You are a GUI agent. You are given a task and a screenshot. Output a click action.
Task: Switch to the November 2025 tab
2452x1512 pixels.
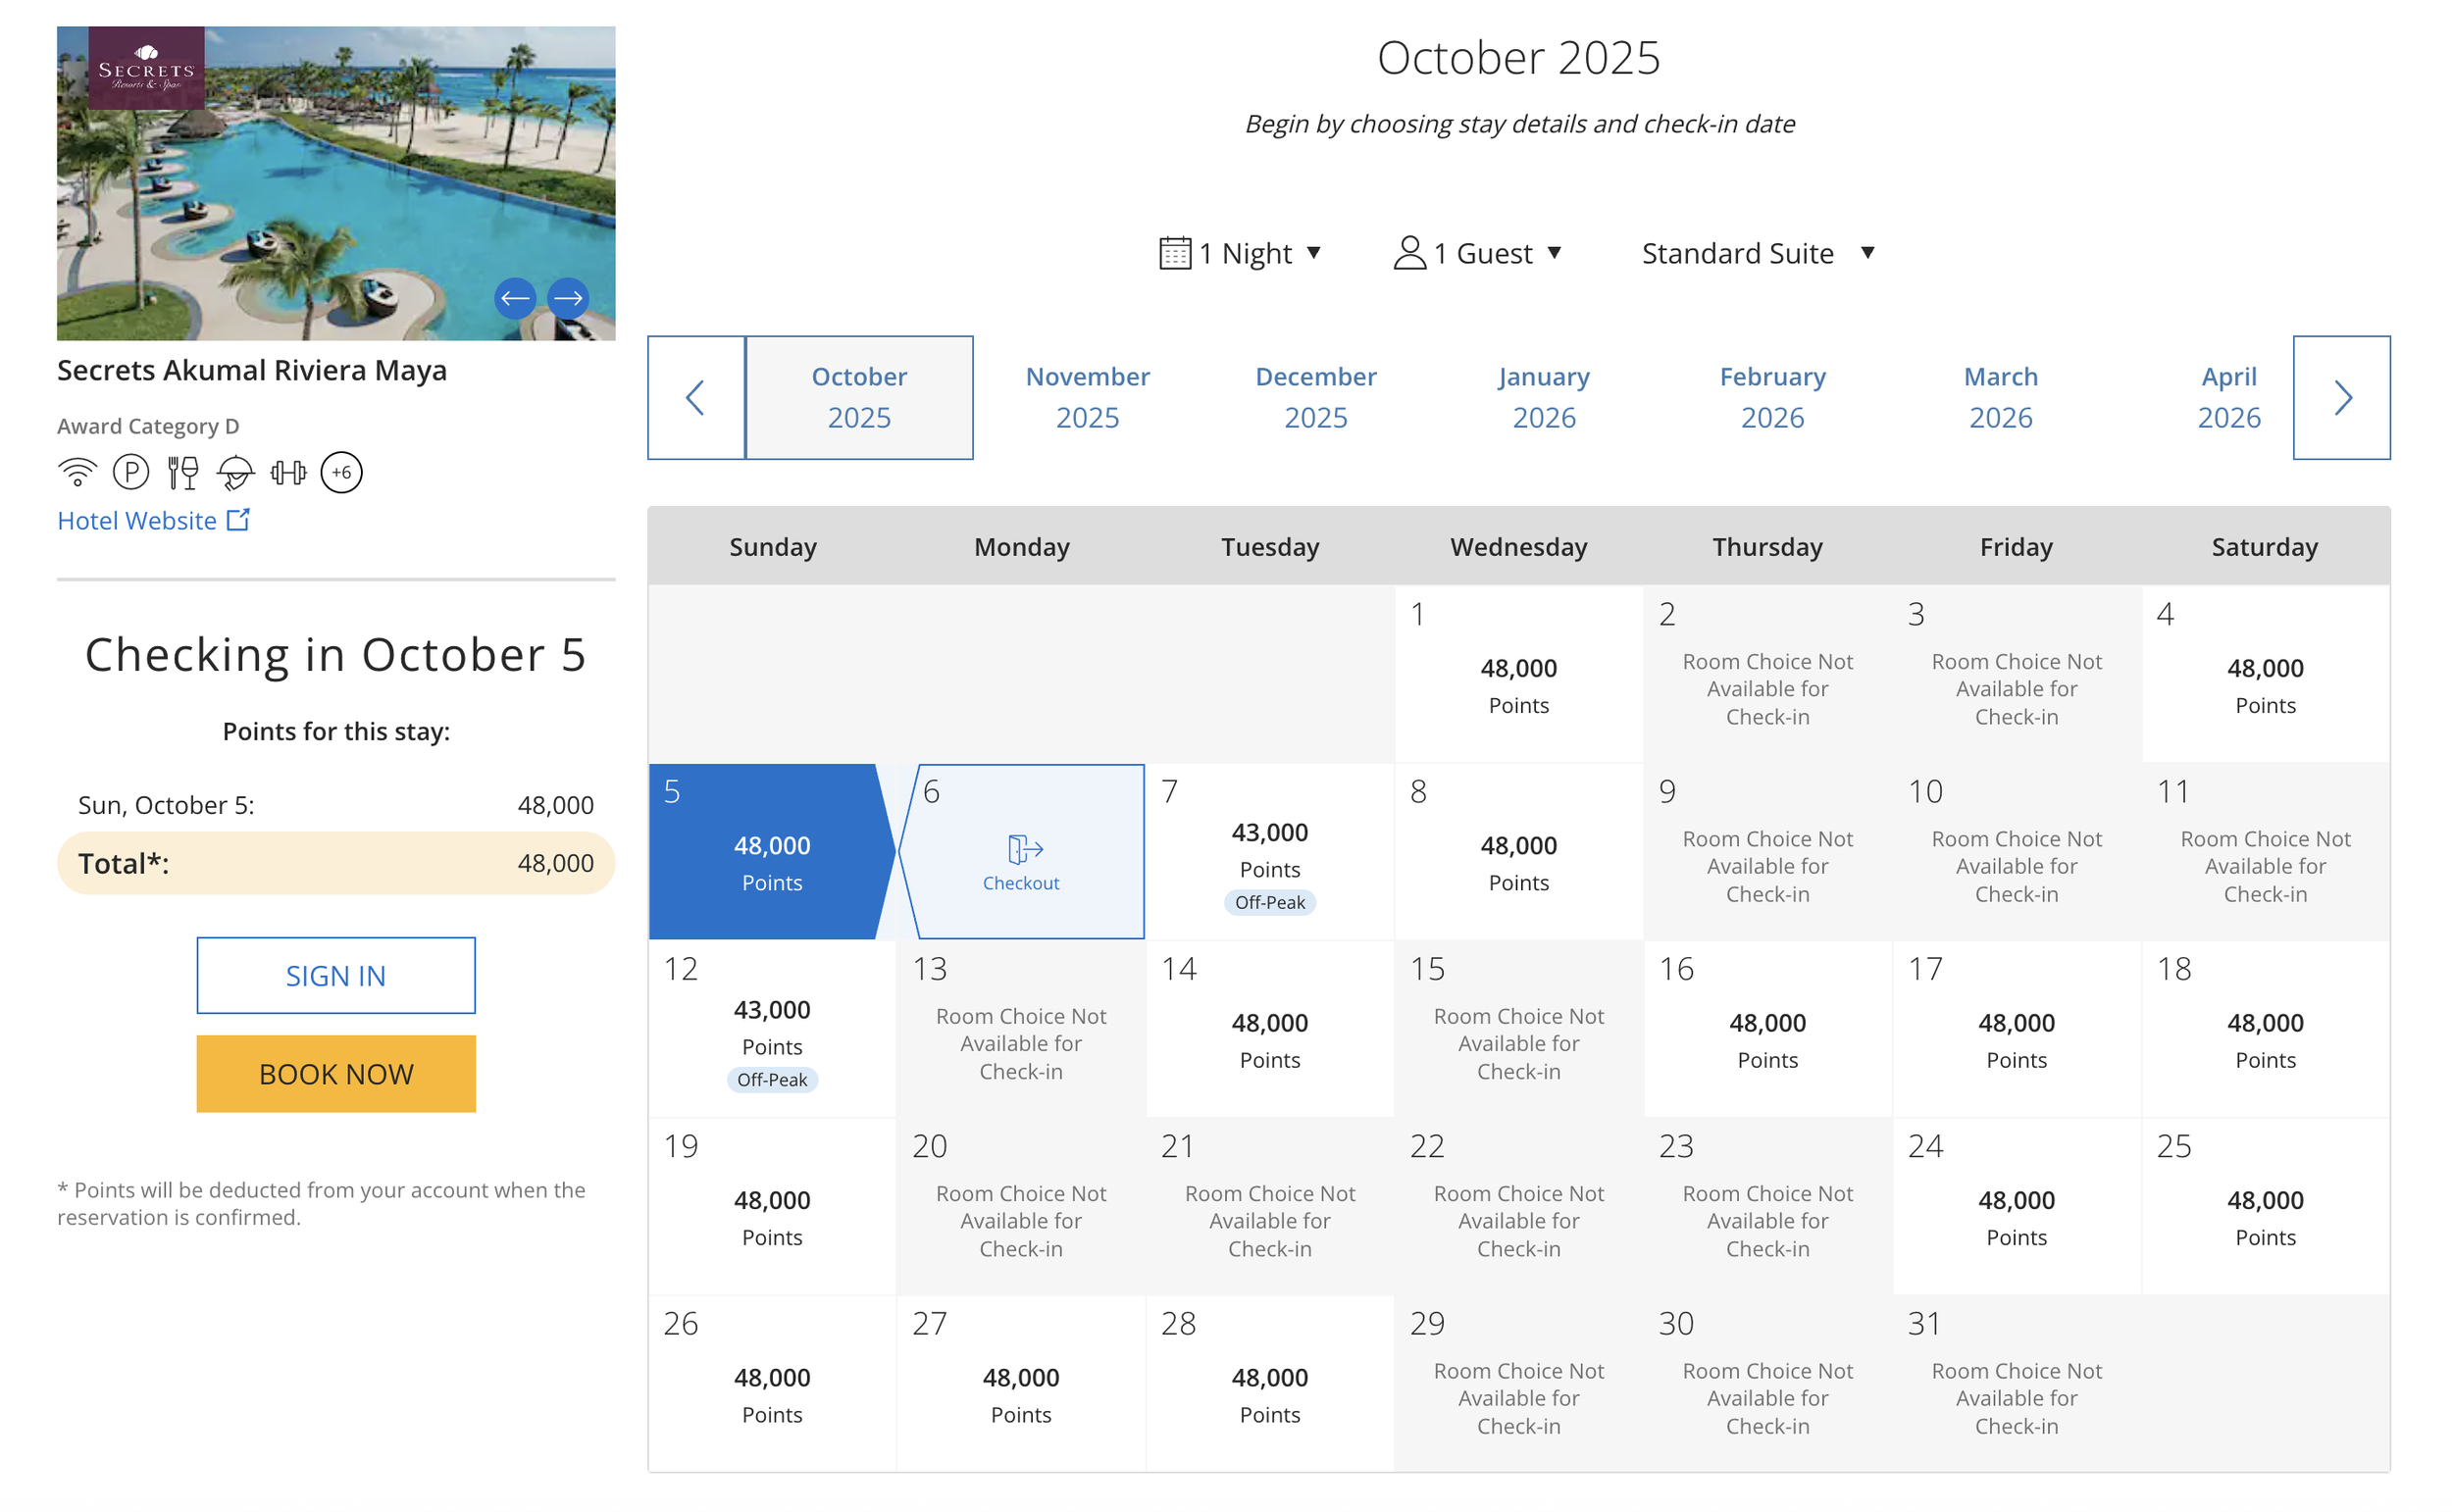(x=1088, y=397)
